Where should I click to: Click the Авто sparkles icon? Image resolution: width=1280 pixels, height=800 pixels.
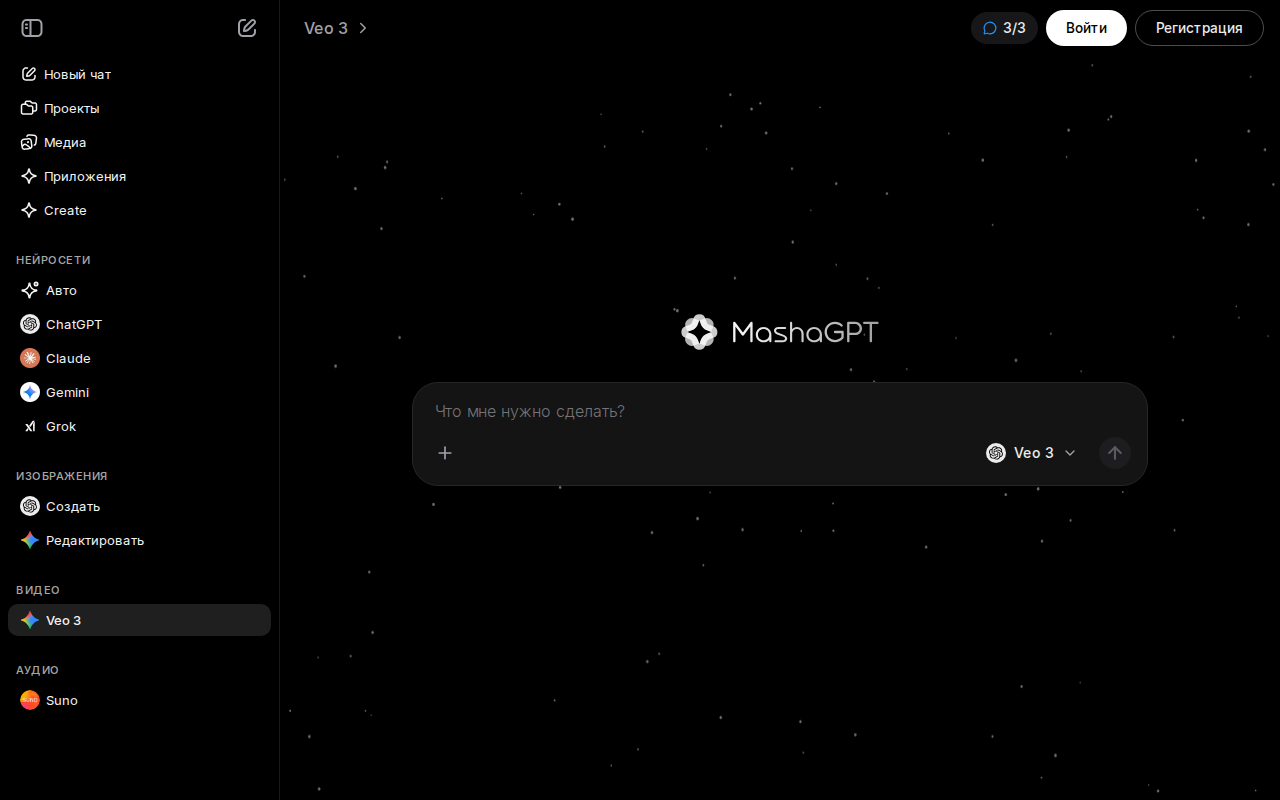[30, 290]
